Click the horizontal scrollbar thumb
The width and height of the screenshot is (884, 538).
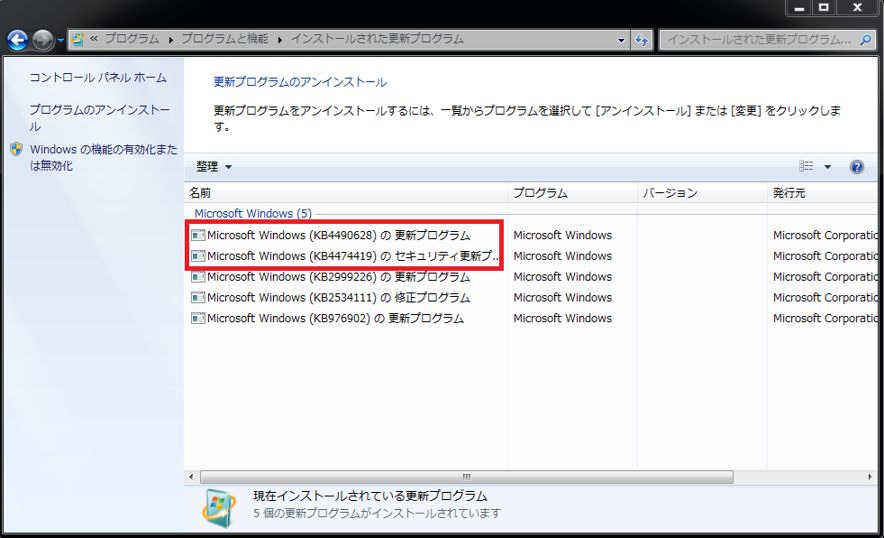click(467, 477)
